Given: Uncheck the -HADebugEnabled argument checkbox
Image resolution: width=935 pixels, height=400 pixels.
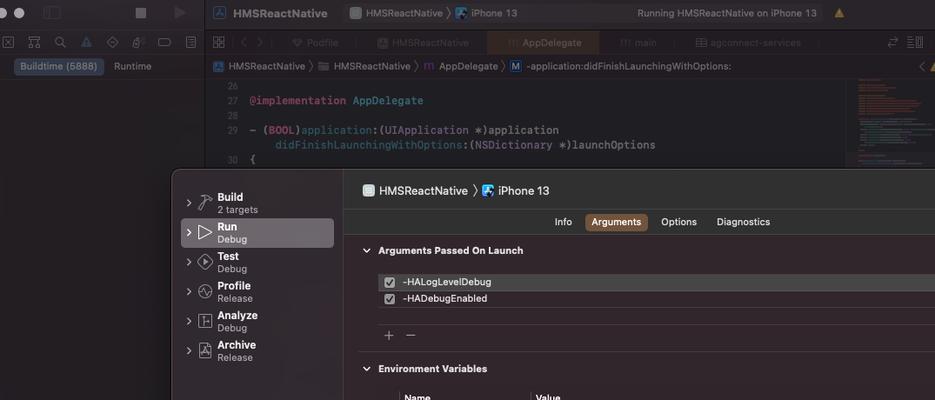Looking at the screenshot, I should [389, 299].
